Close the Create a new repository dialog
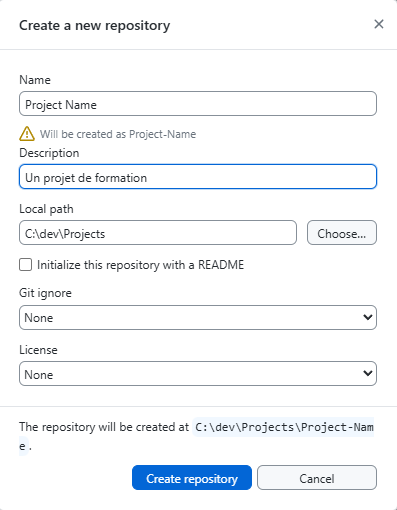This screenshot has height=510, width=397. point(379,24)
